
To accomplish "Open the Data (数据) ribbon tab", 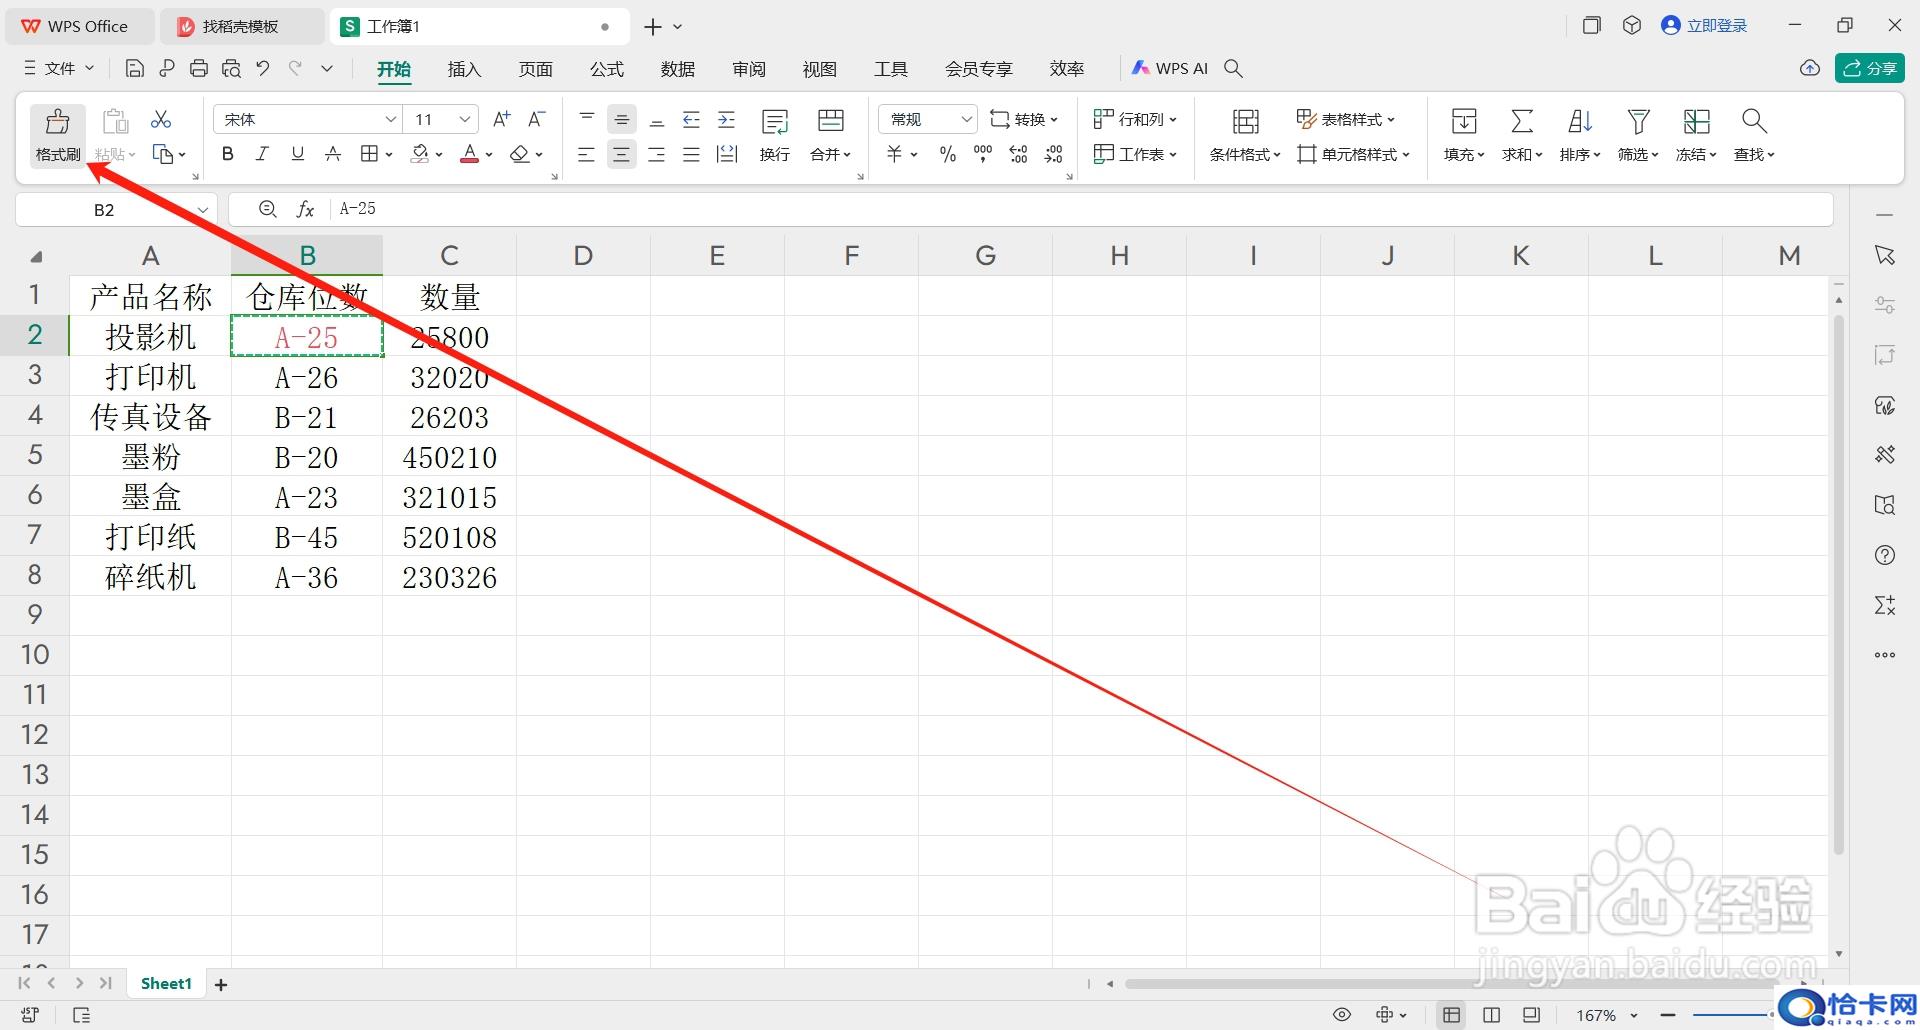I will [677, 69].
